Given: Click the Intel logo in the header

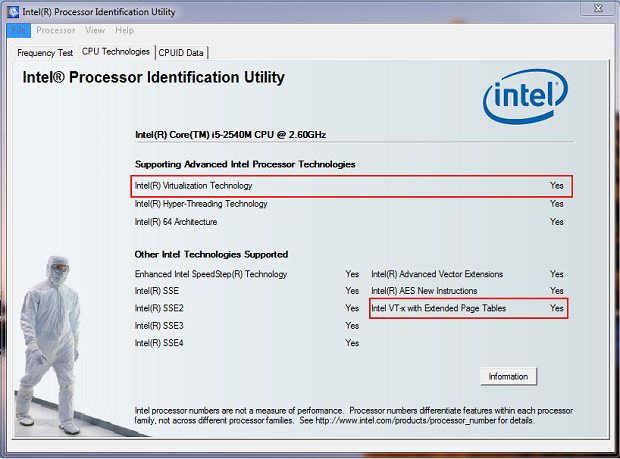Looking at the screenshot, I should tap(529, 98).
